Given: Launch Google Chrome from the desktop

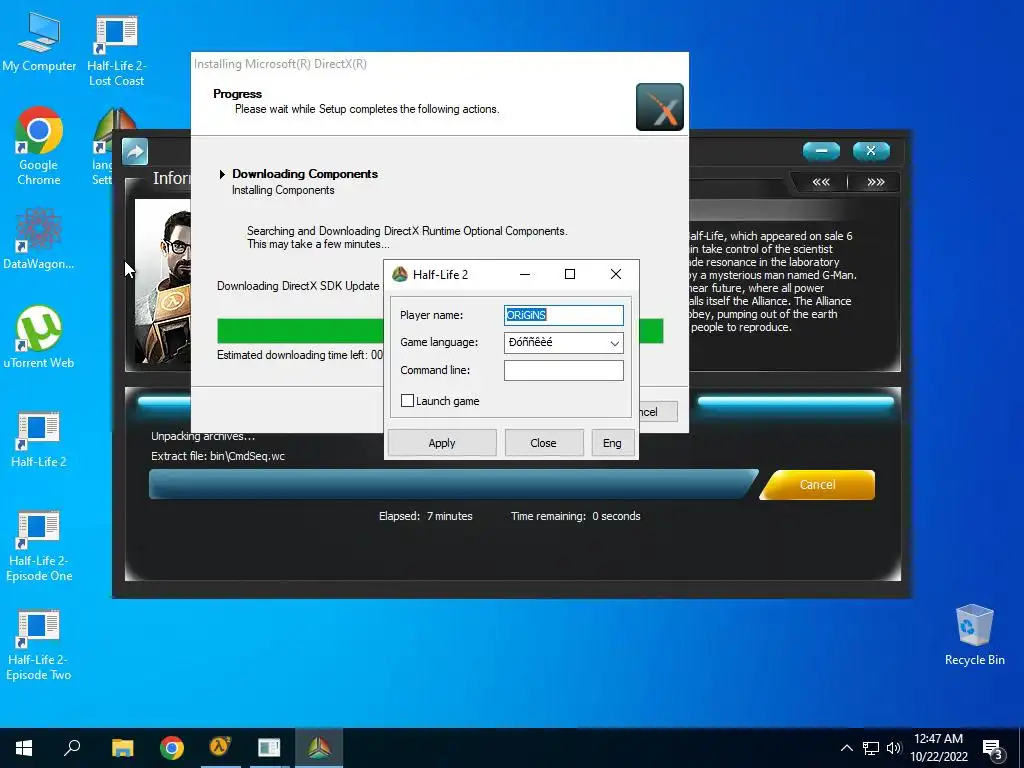Looking at the screenshot, I should click(x=39, y=146).
